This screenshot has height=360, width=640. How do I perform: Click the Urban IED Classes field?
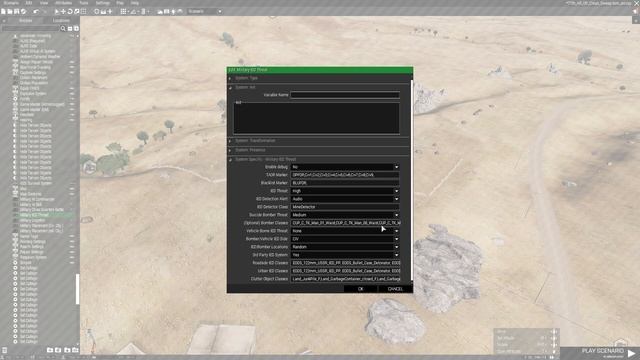coord(345,271)
